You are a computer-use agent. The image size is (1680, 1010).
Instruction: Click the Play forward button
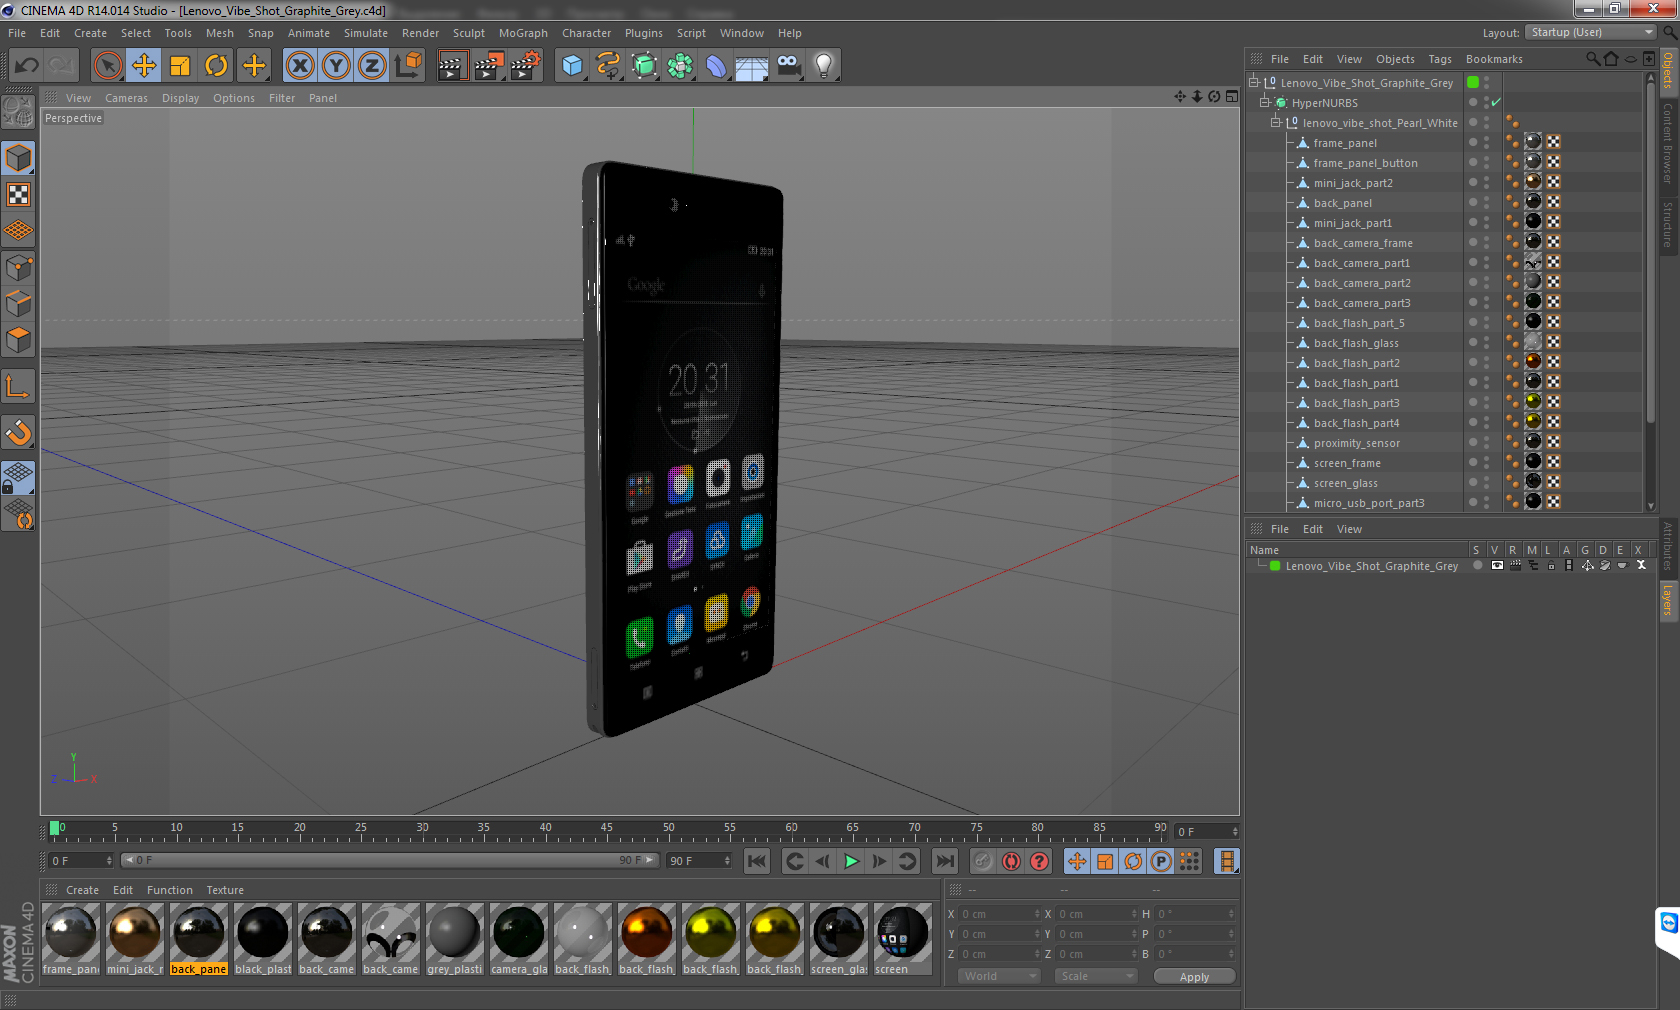[x=851, y=861]
